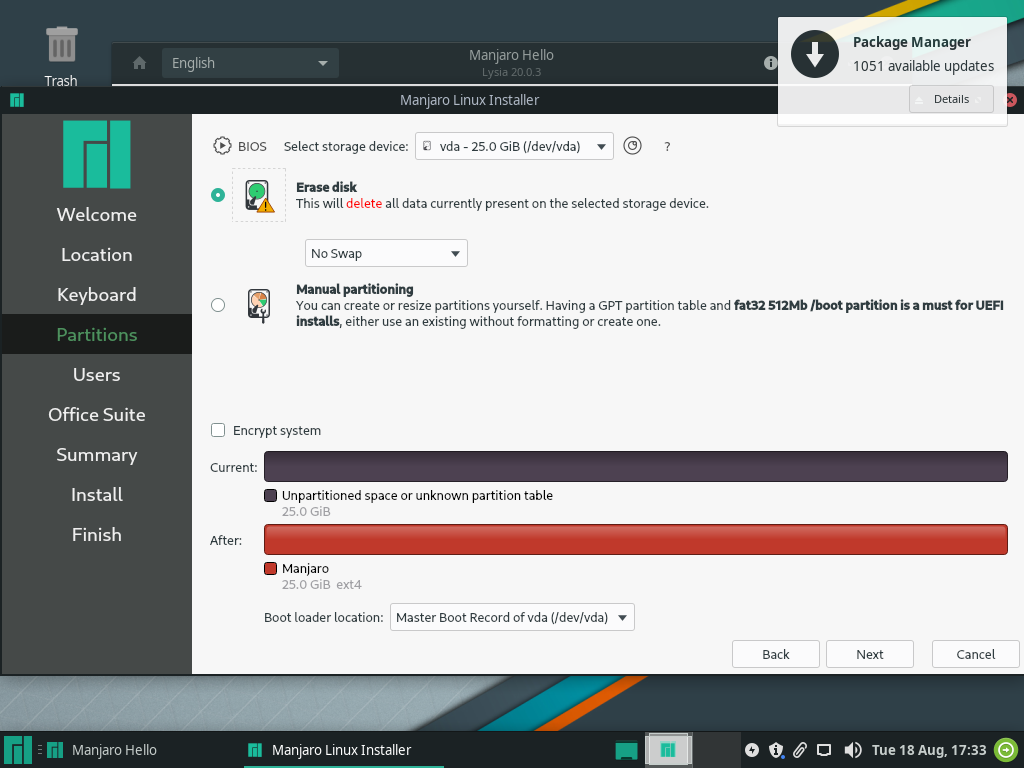The width and height of the screenshot is (1024, 768).
Task: Click the session logout icon in taskbar
Action: pyautogui.click(x=1006, y=749)
